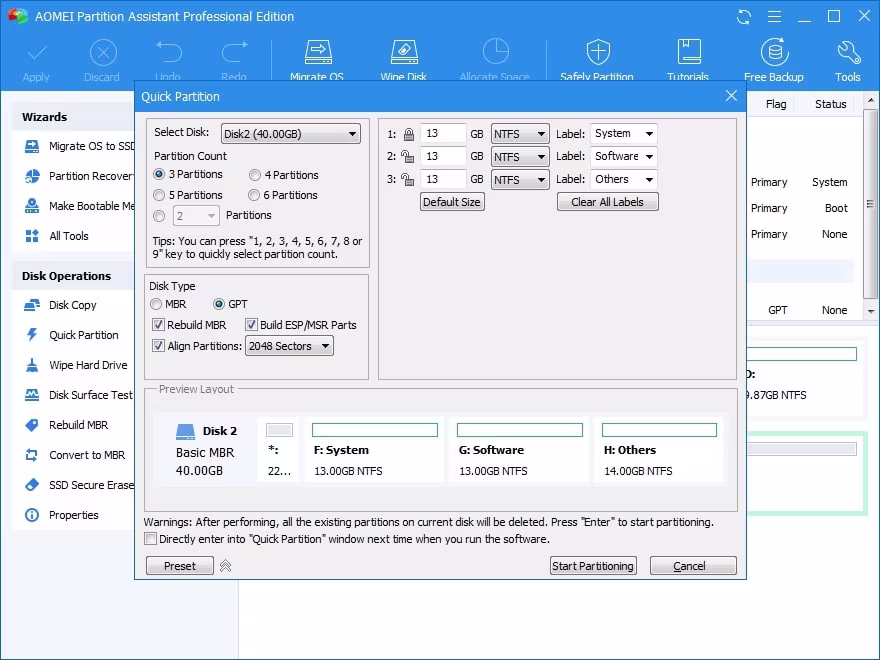Toggle the lock icon for partition 3
Screen dimensions: 880x660
click(408, 179)
